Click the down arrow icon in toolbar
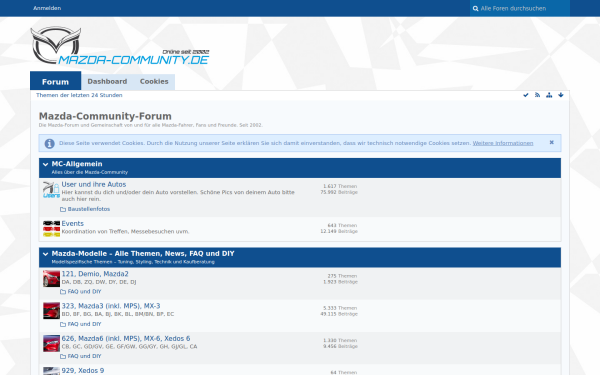The width and height of the screenshot is (600, 375). (x=561, y=95)
